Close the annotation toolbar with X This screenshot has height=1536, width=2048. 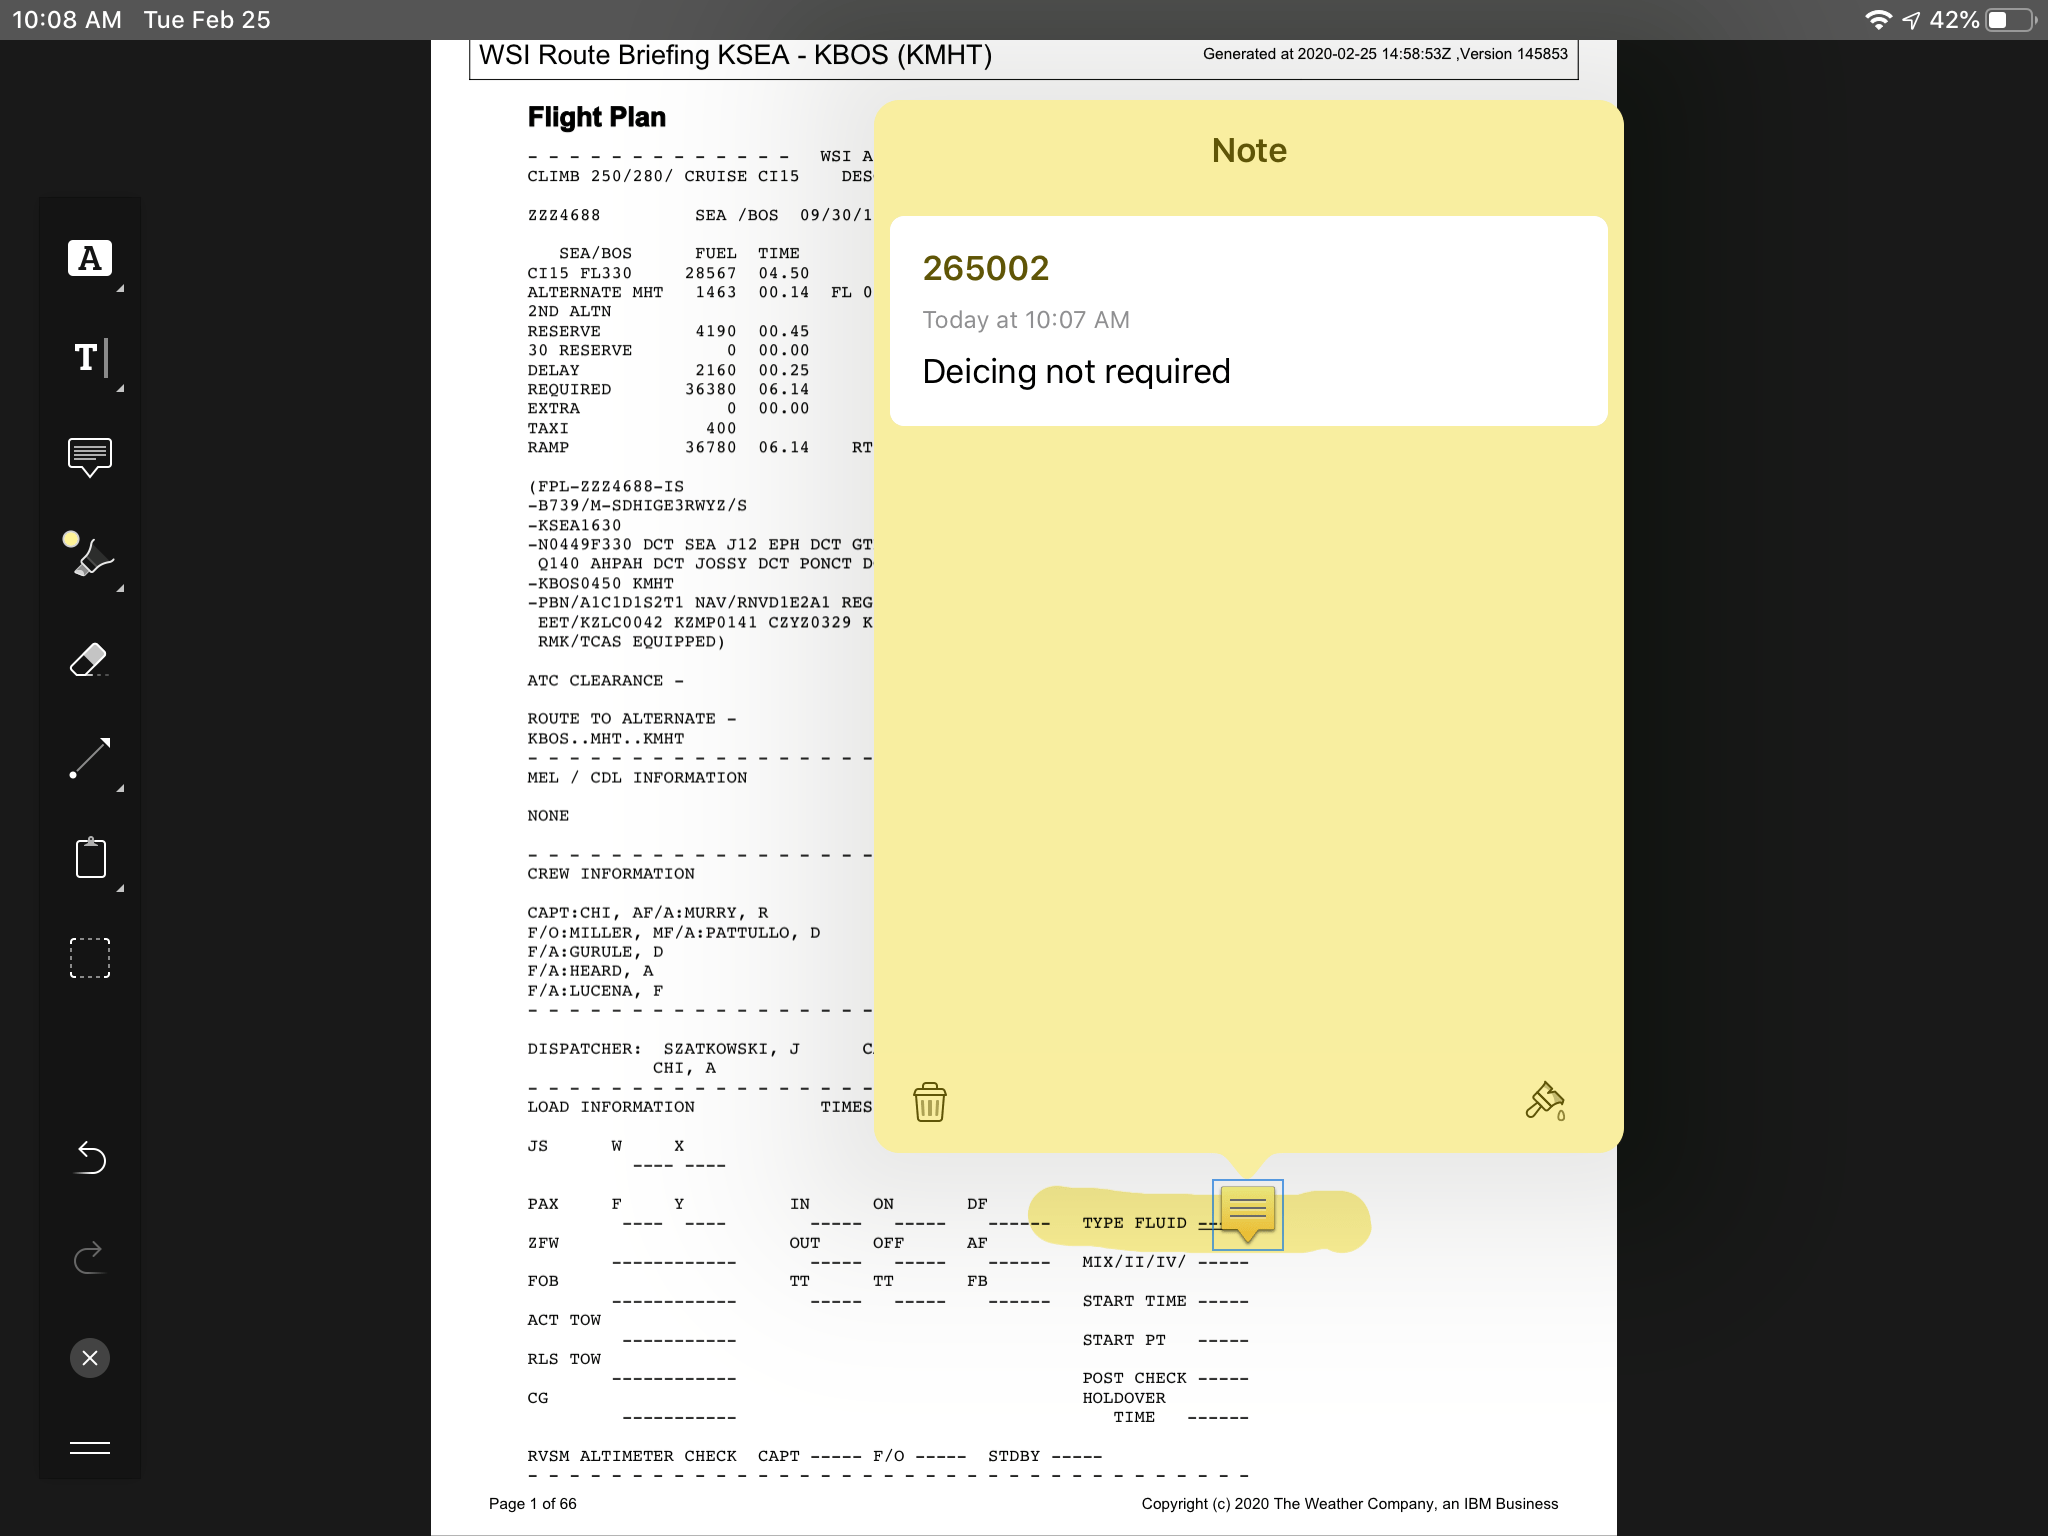89,1358
